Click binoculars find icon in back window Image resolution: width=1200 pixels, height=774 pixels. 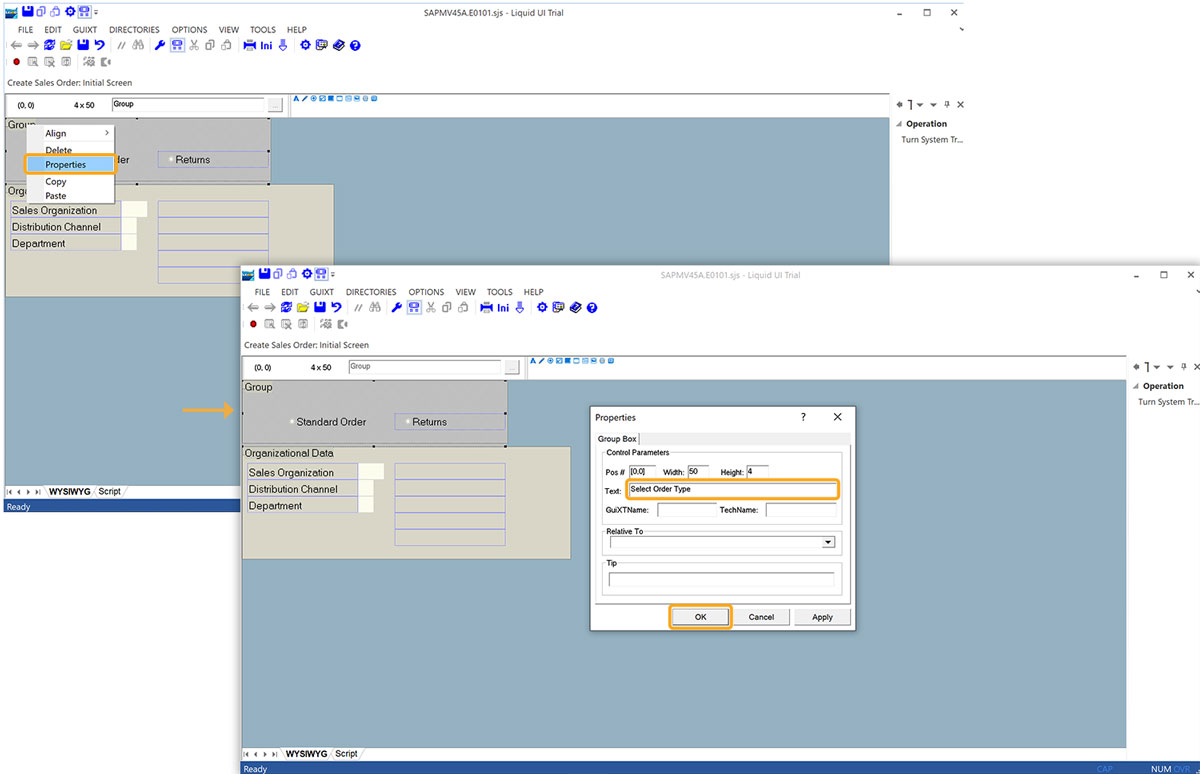coord(138,45)
